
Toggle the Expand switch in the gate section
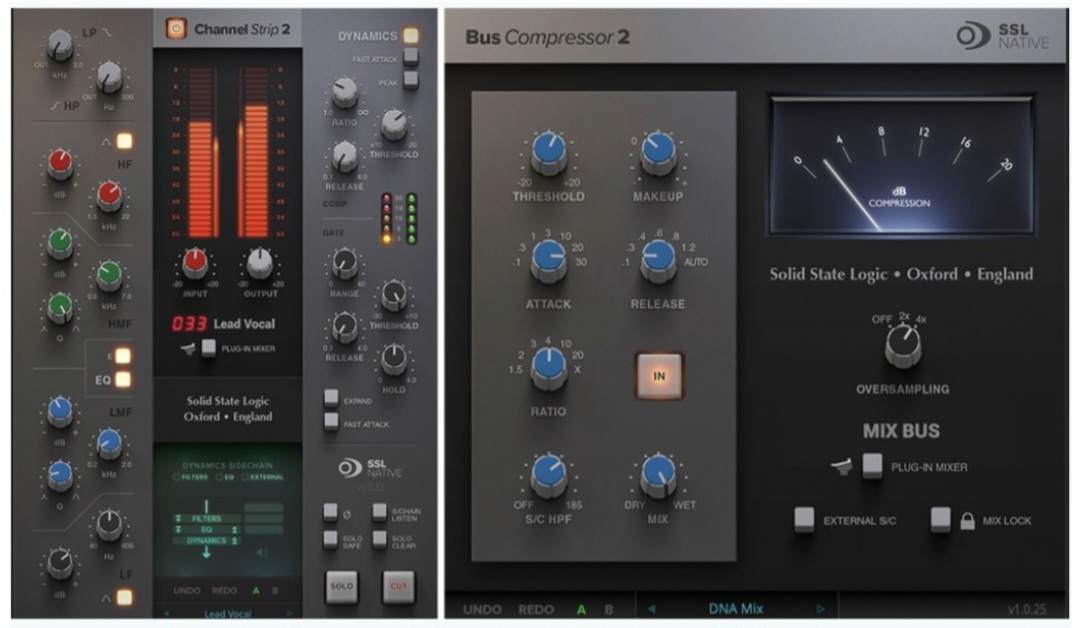(x=332, y=396)
